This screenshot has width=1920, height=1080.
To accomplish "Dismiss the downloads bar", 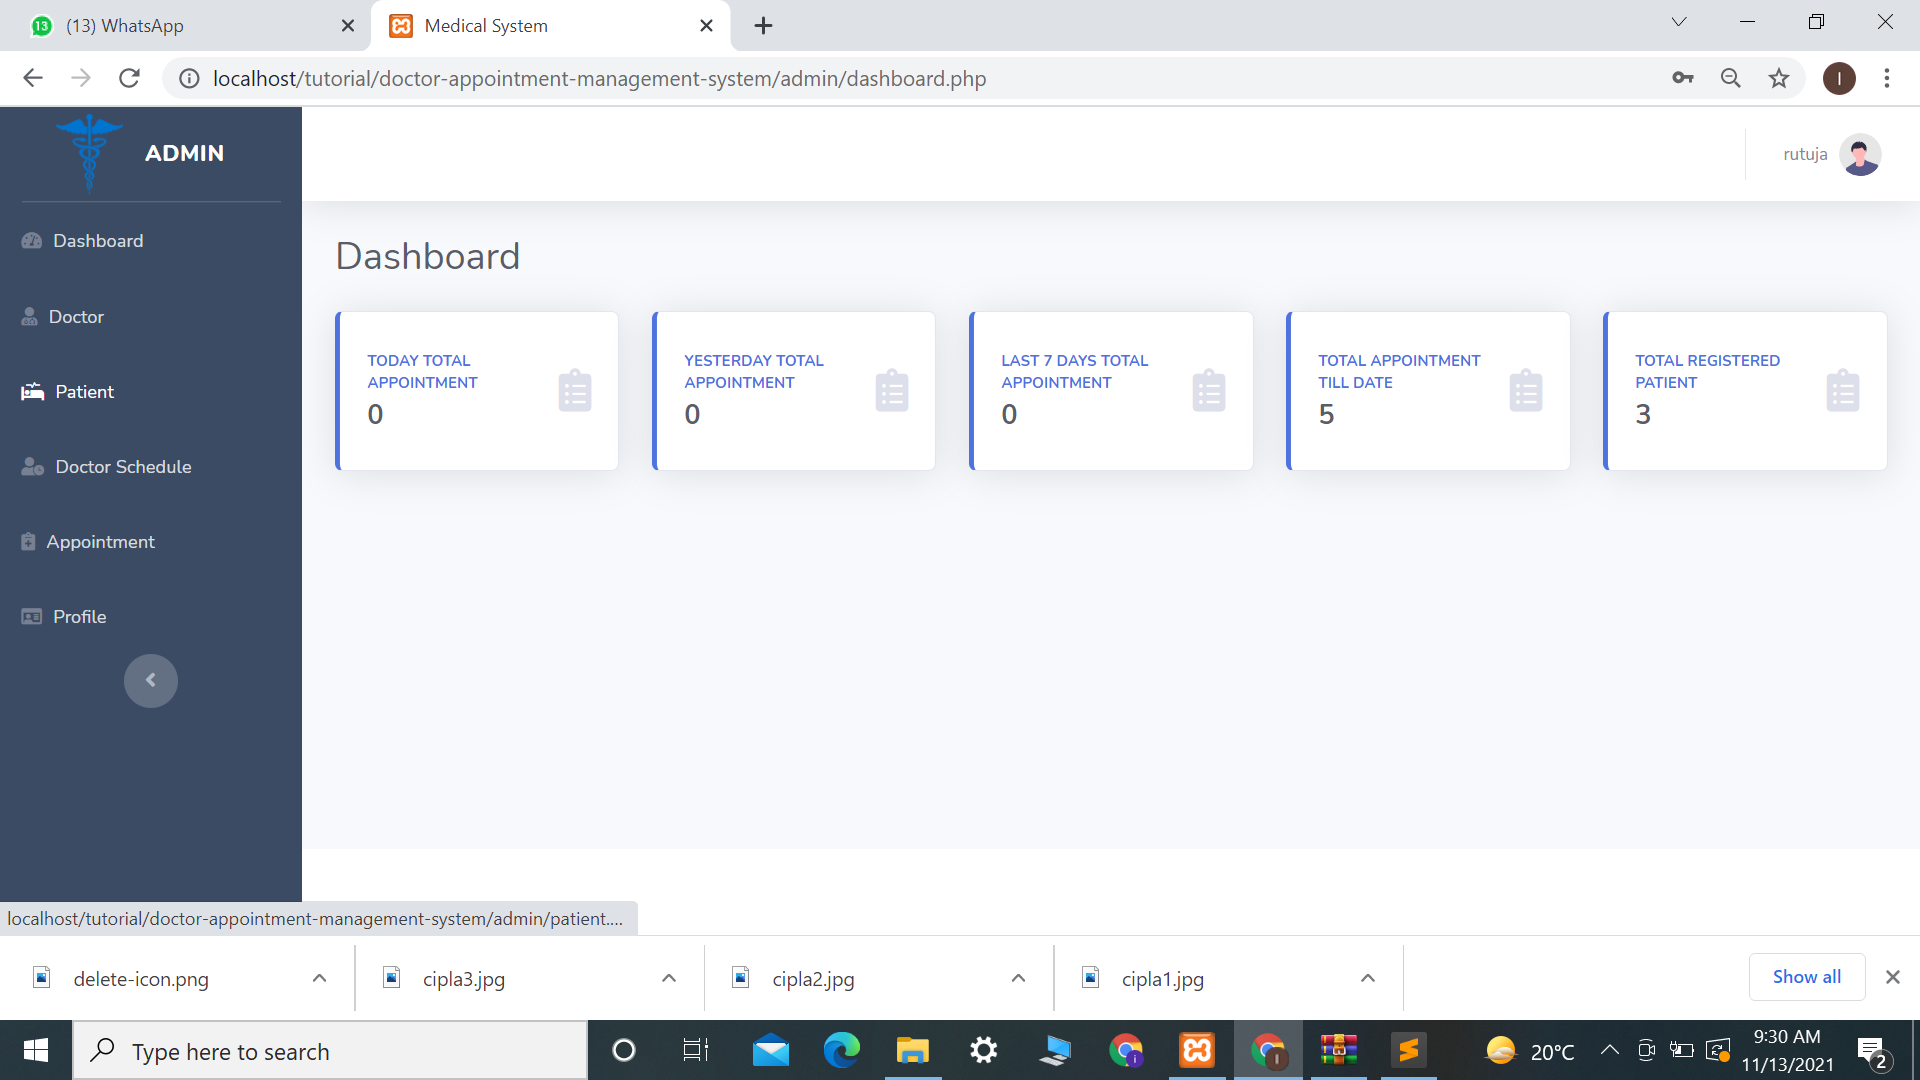I will [x=1893, y=977].
